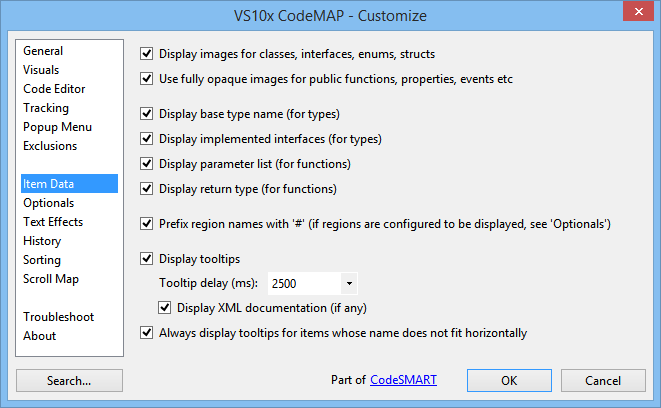Toggle Display tooltips checkbox
Screen dimensions: 661x408
pos(146,258)
